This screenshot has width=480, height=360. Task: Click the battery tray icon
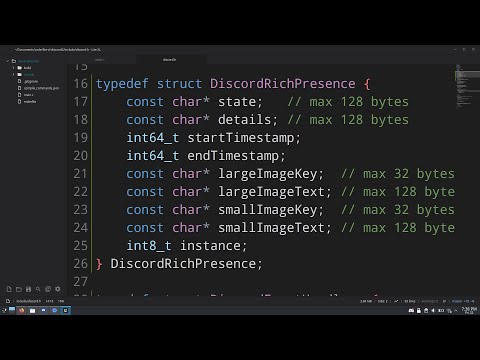(x=441, y=310)
